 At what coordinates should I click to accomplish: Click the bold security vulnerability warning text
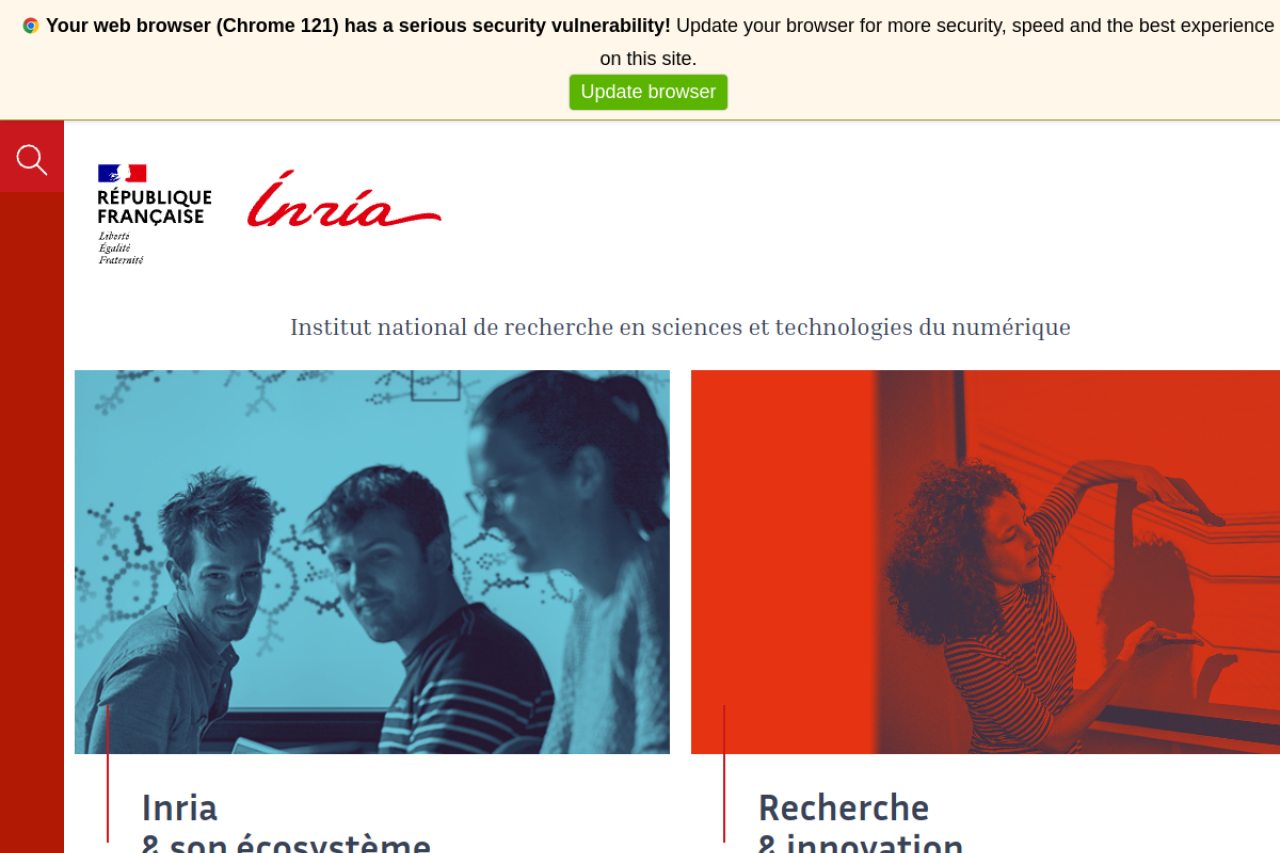point(358,26)
